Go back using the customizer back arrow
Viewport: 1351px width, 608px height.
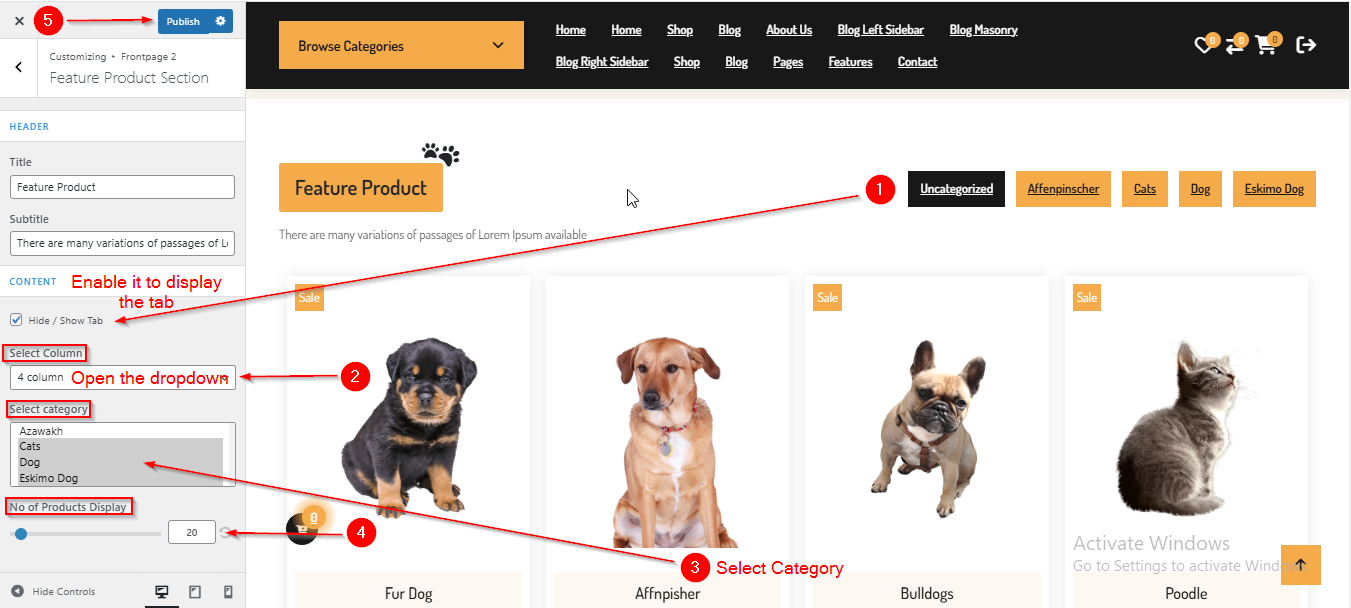click(x=19, y=67)
